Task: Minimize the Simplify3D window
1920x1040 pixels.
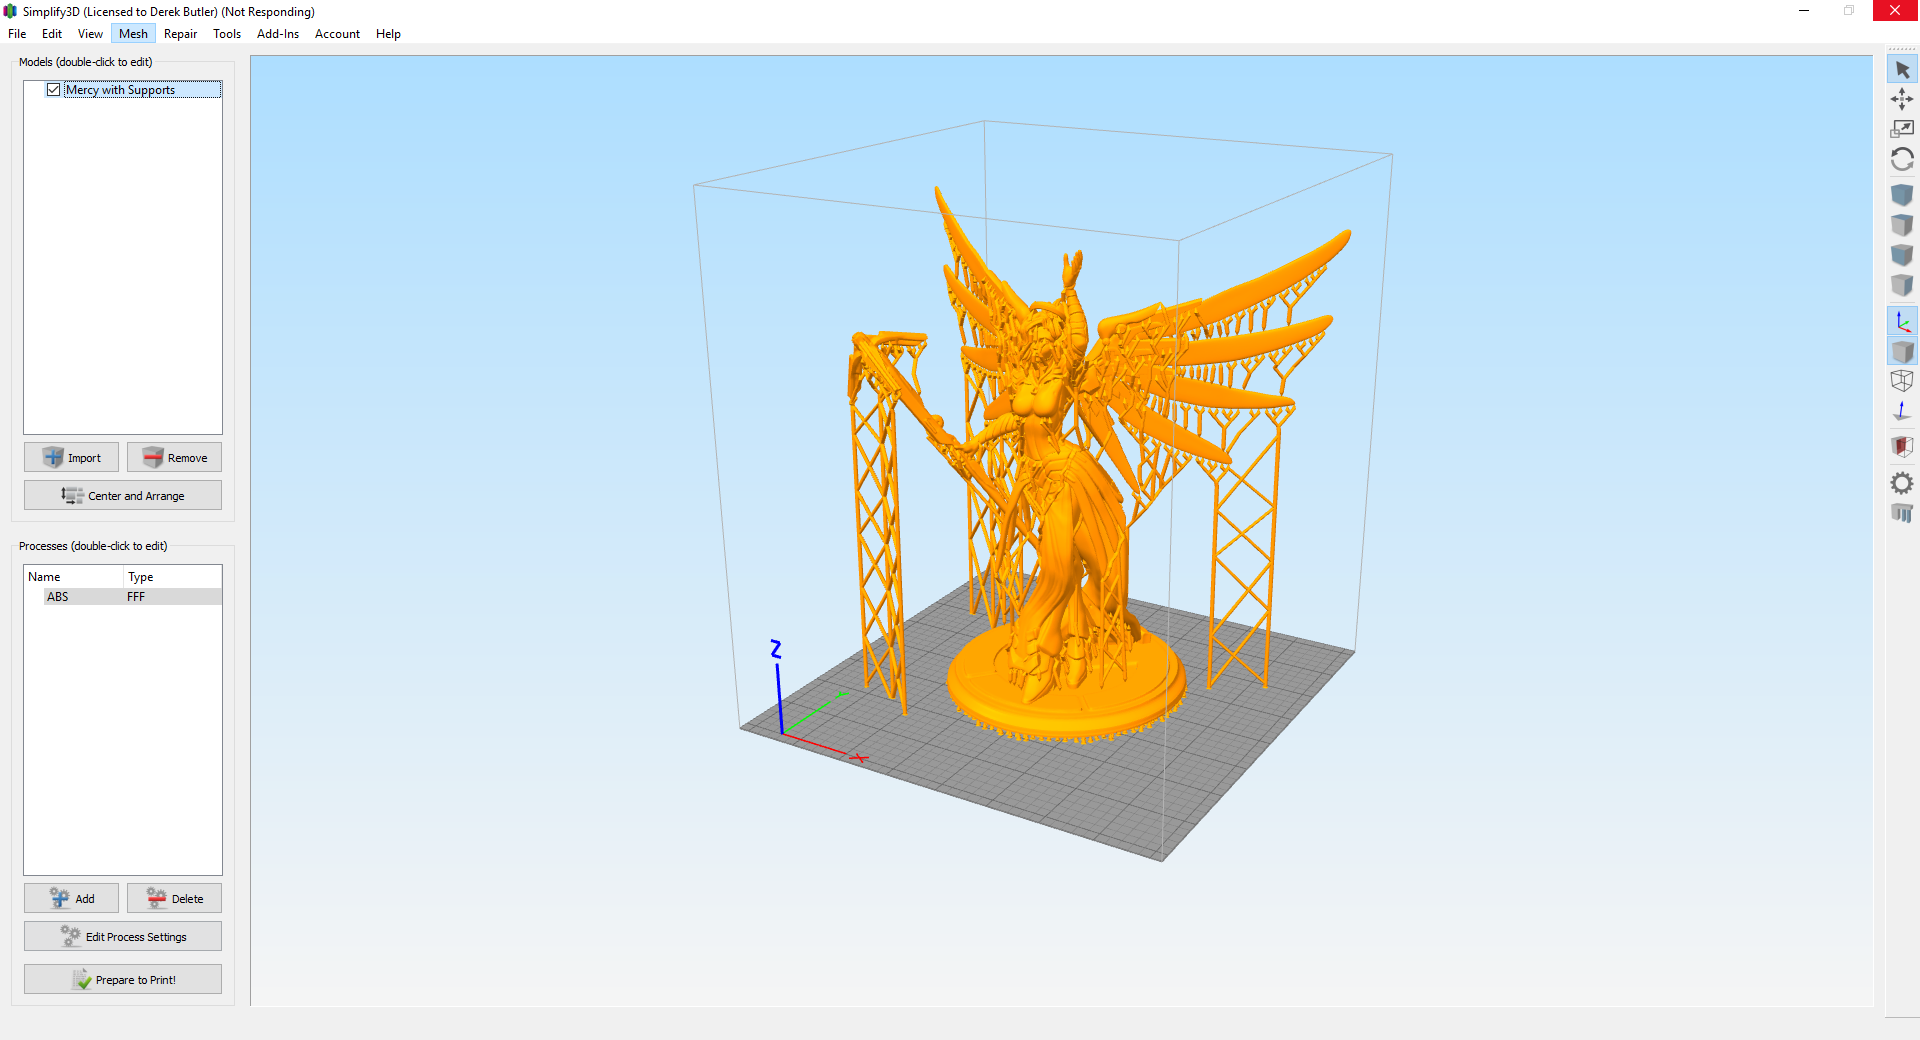Action: click(1804, 11)
